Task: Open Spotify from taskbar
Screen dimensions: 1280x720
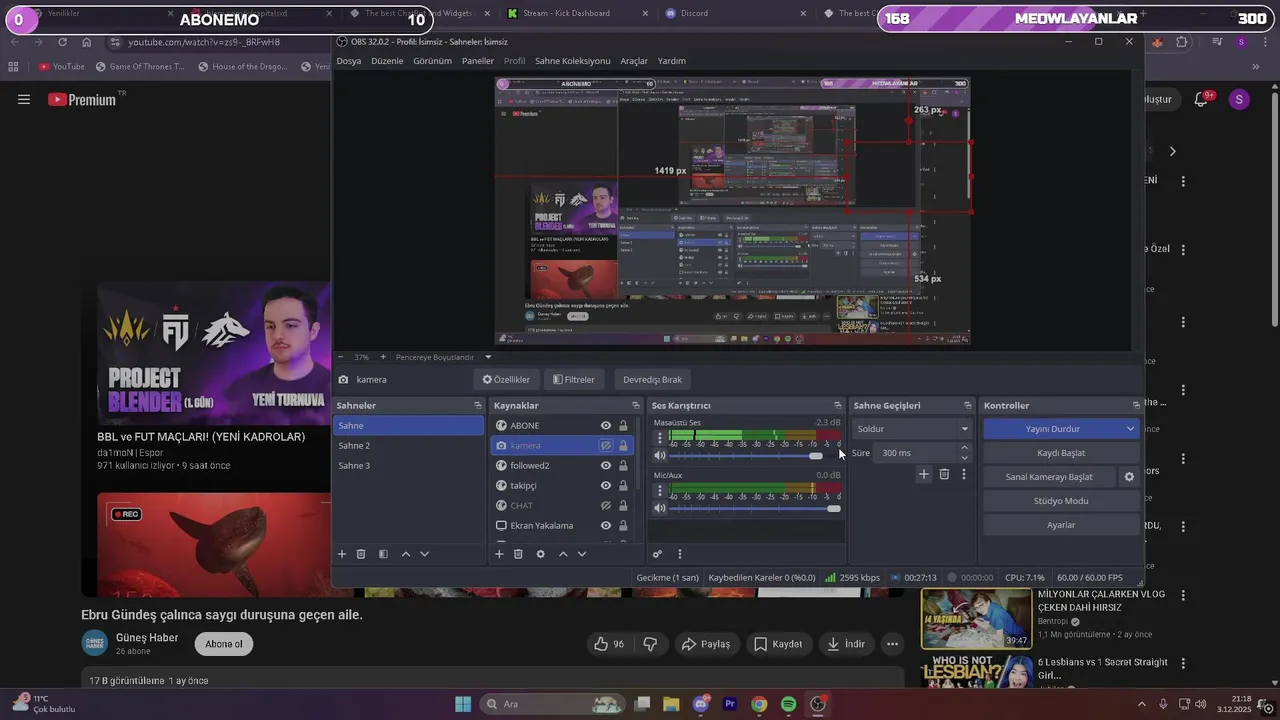Action: tap(788, 704)
